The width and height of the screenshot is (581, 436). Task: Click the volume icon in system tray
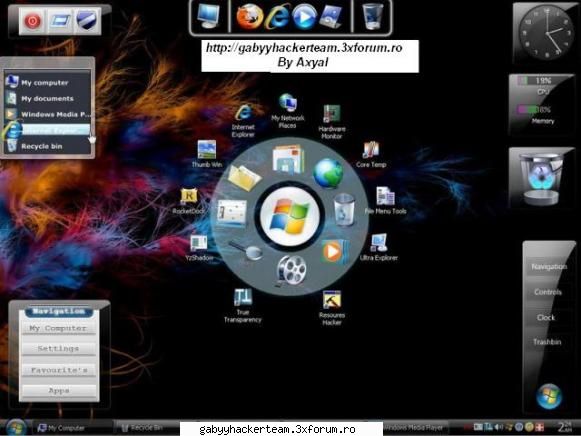pos(498,427)
